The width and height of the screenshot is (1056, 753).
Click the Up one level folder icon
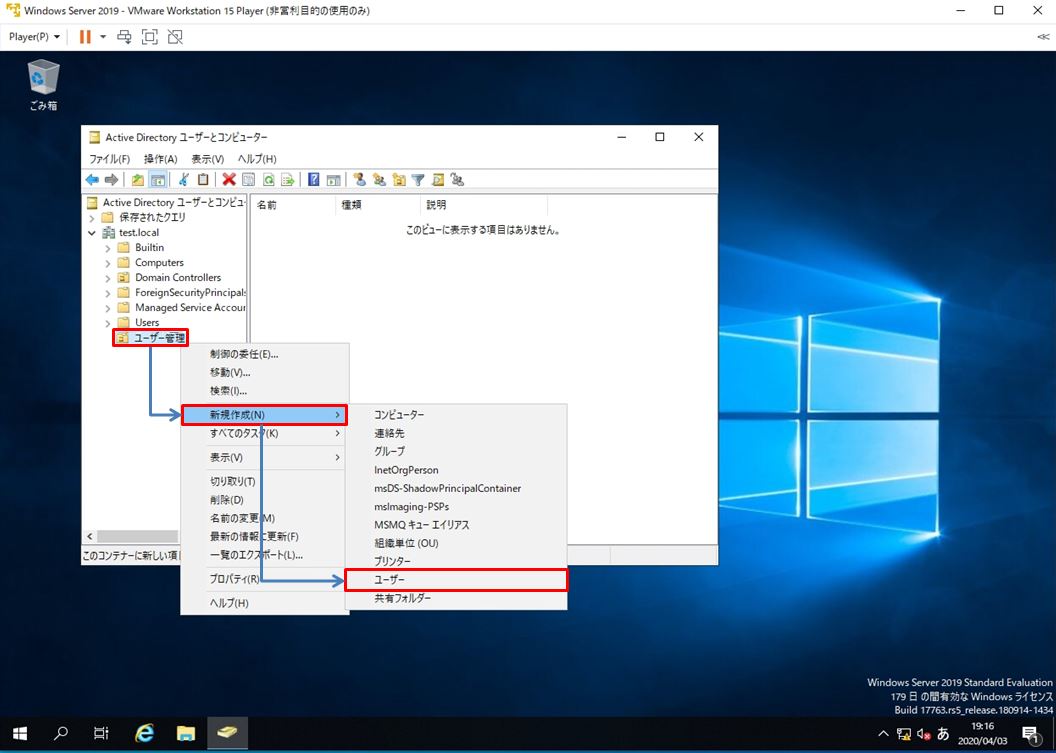point(137,180)
